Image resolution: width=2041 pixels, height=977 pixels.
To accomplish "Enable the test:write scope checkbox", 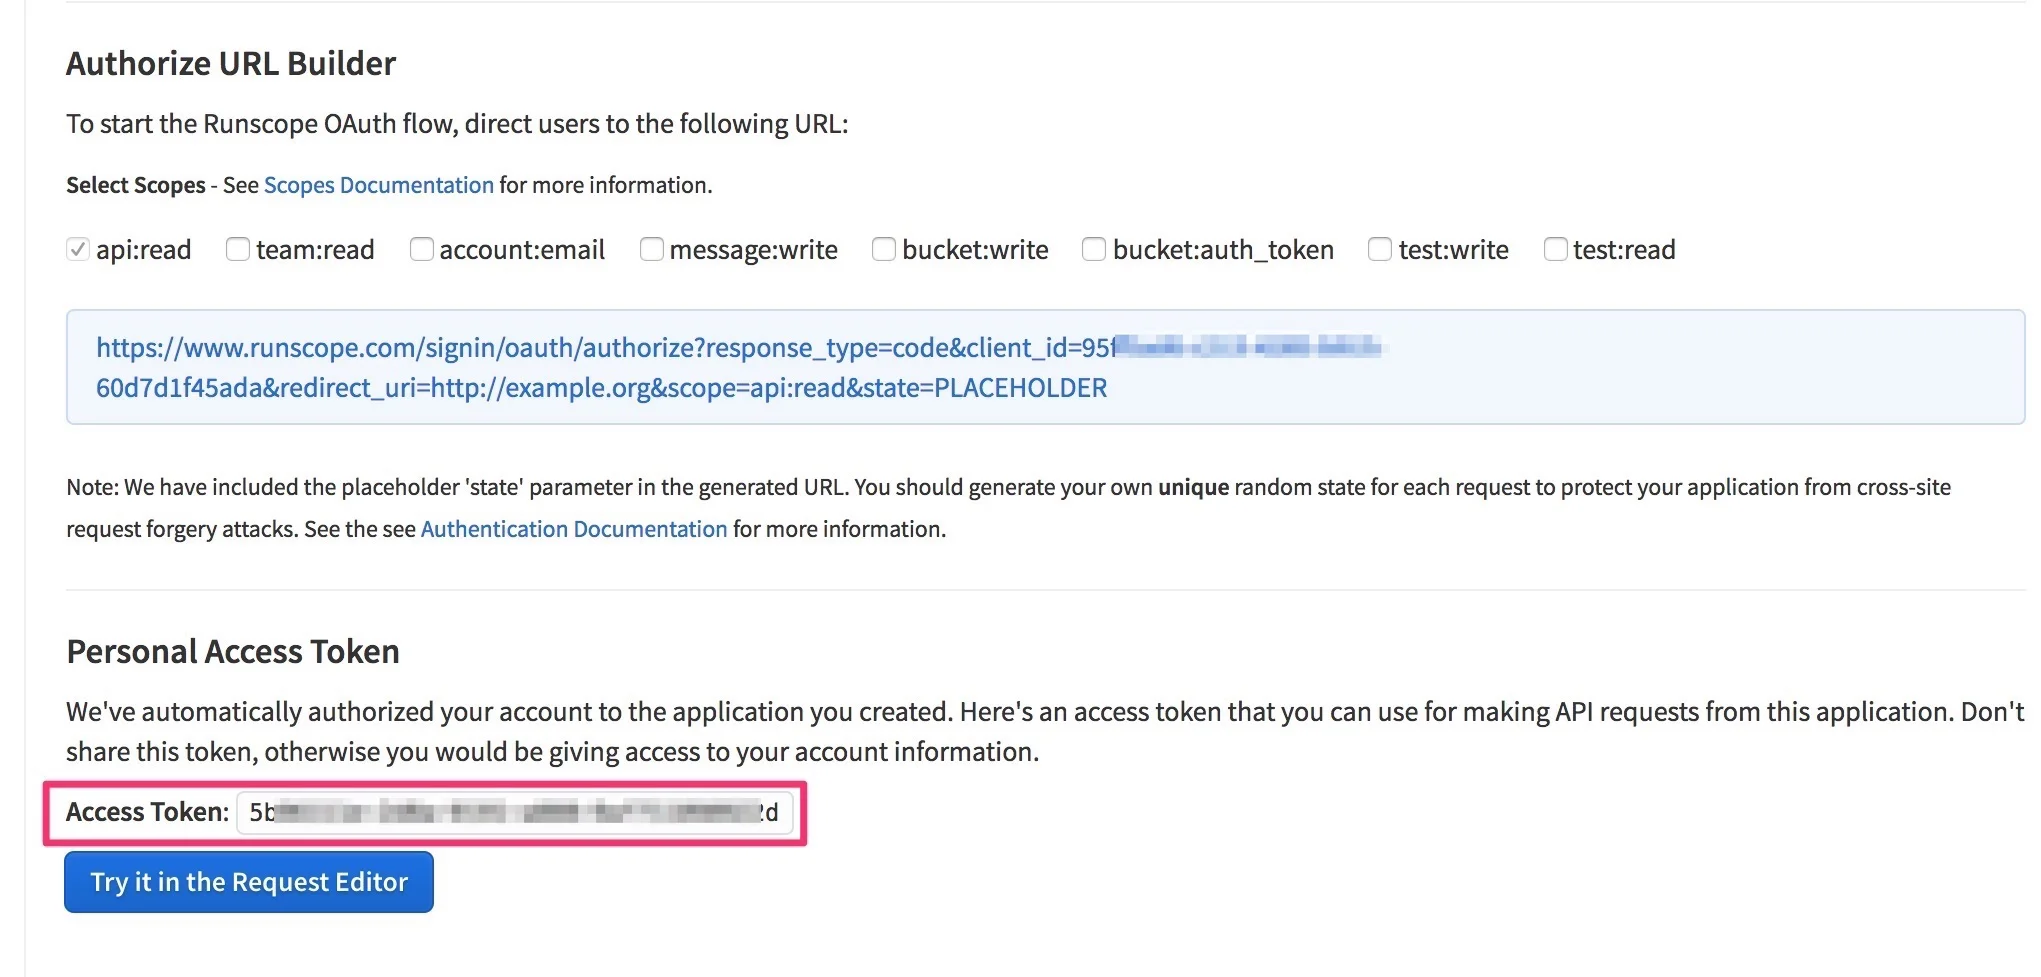I will click(x=1379, y=249).
